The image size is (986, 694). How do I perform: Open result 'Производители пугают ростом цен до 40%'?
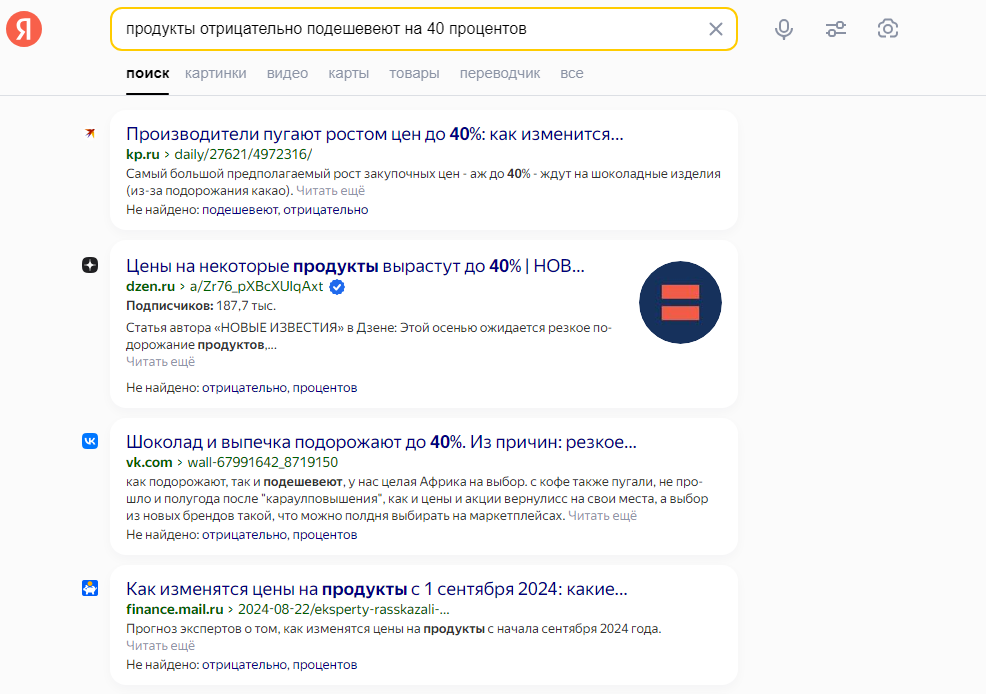click(375, 134)
